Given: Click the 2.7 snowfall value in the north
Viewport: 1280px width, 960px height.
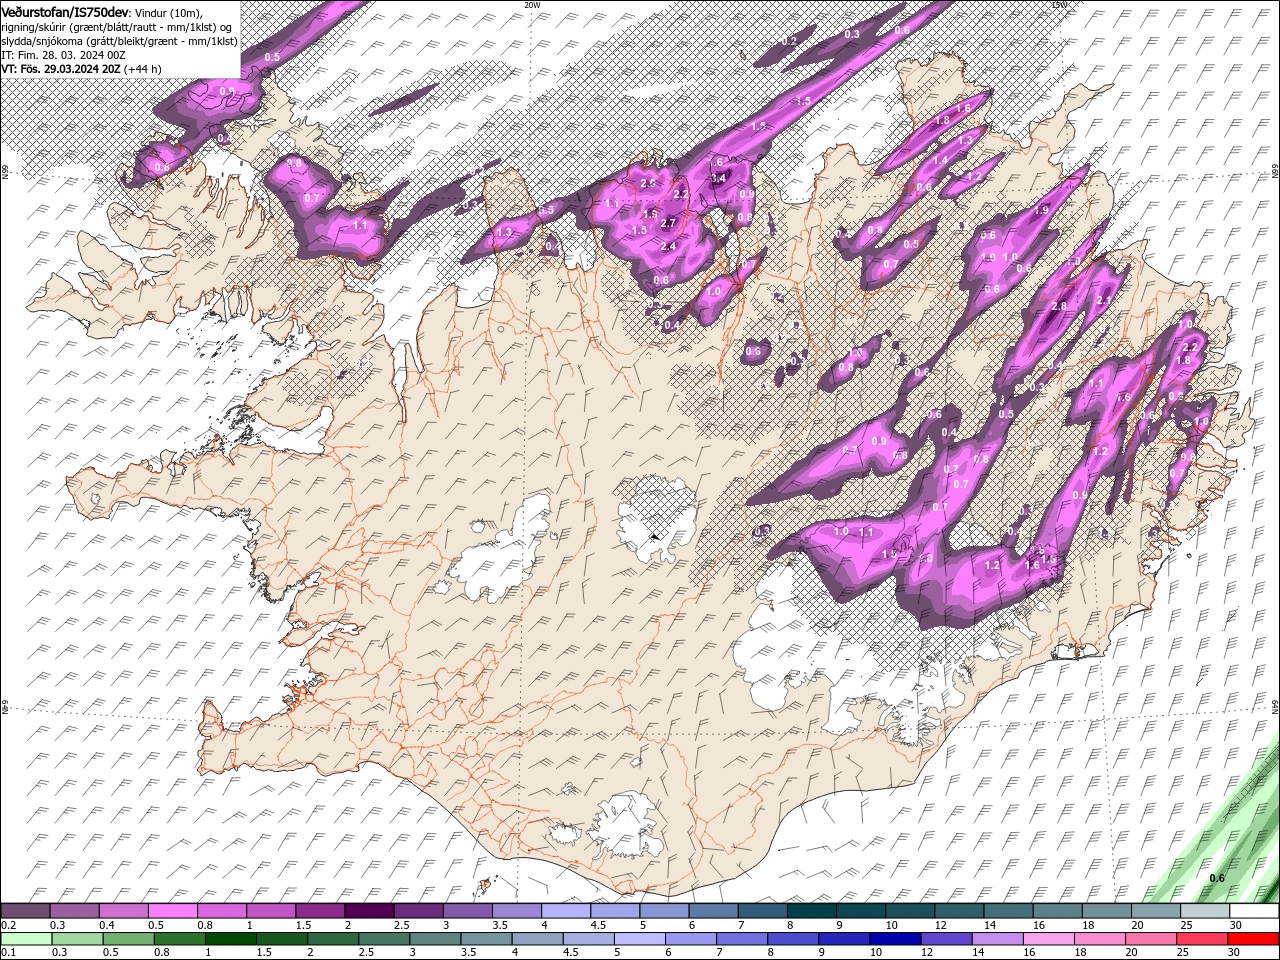Looking at the screenshot, I should 669,223.
